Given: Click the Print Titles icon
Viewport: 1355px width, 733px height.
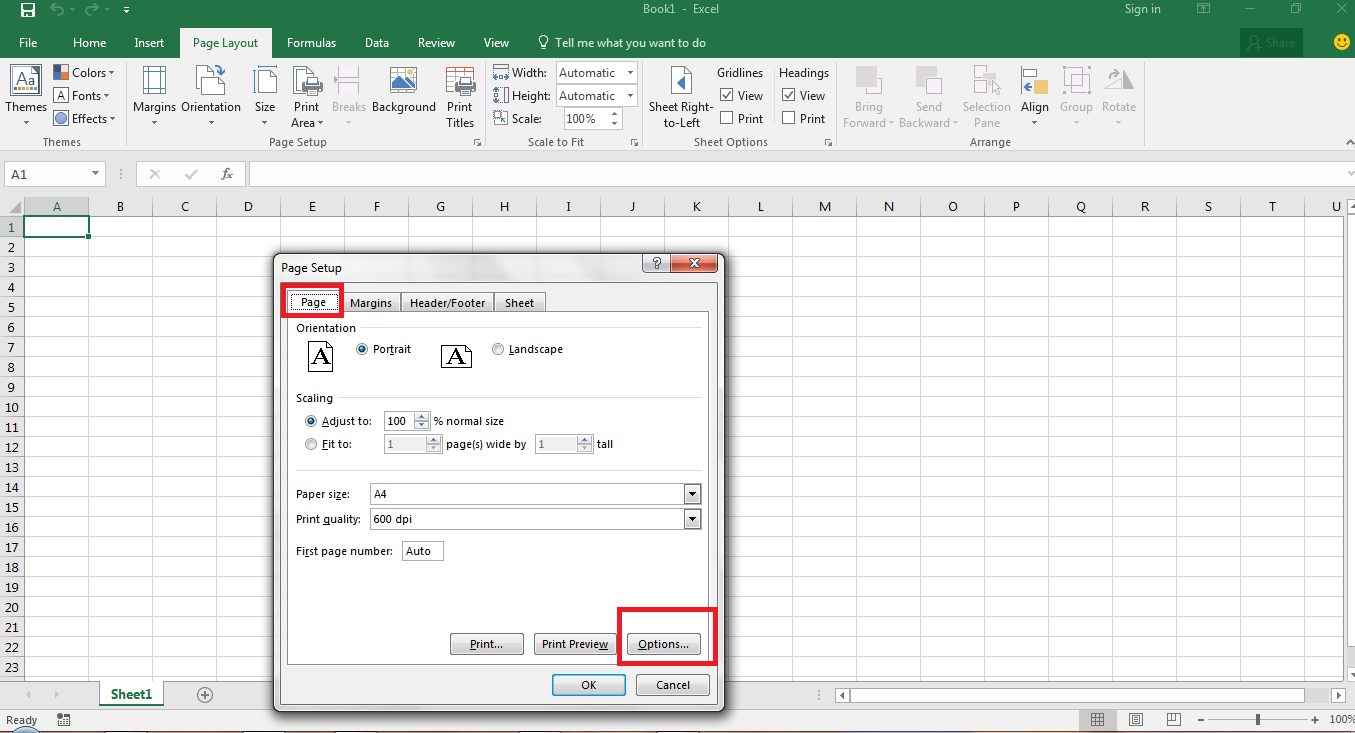Looking at the screenshot, I should pyautogui.click(x=459, y=95).
